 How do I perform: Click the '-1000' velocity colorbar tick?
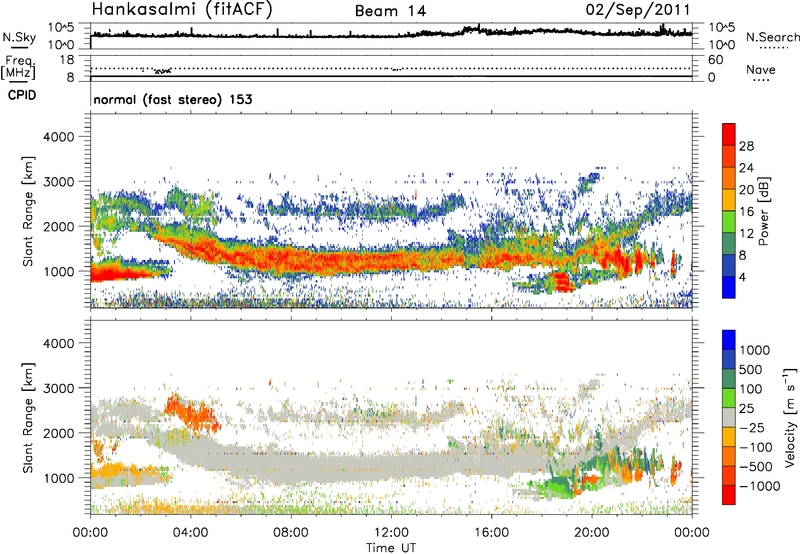tap(760, 486)
